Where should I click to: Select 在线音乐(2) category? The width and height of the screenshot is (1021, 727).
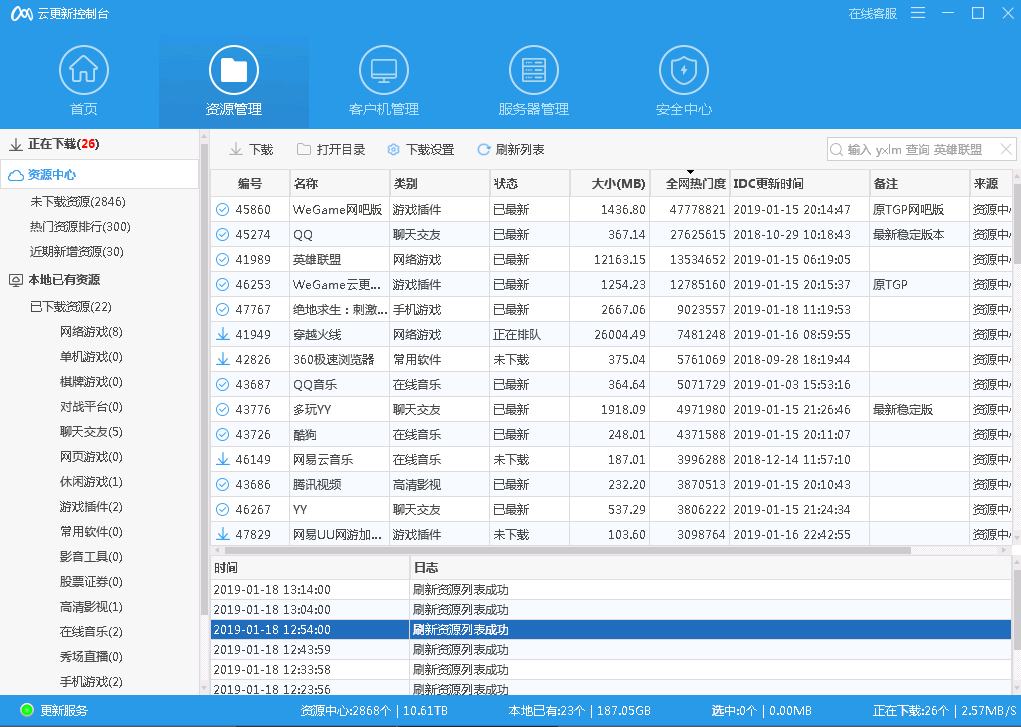(91, 631)
